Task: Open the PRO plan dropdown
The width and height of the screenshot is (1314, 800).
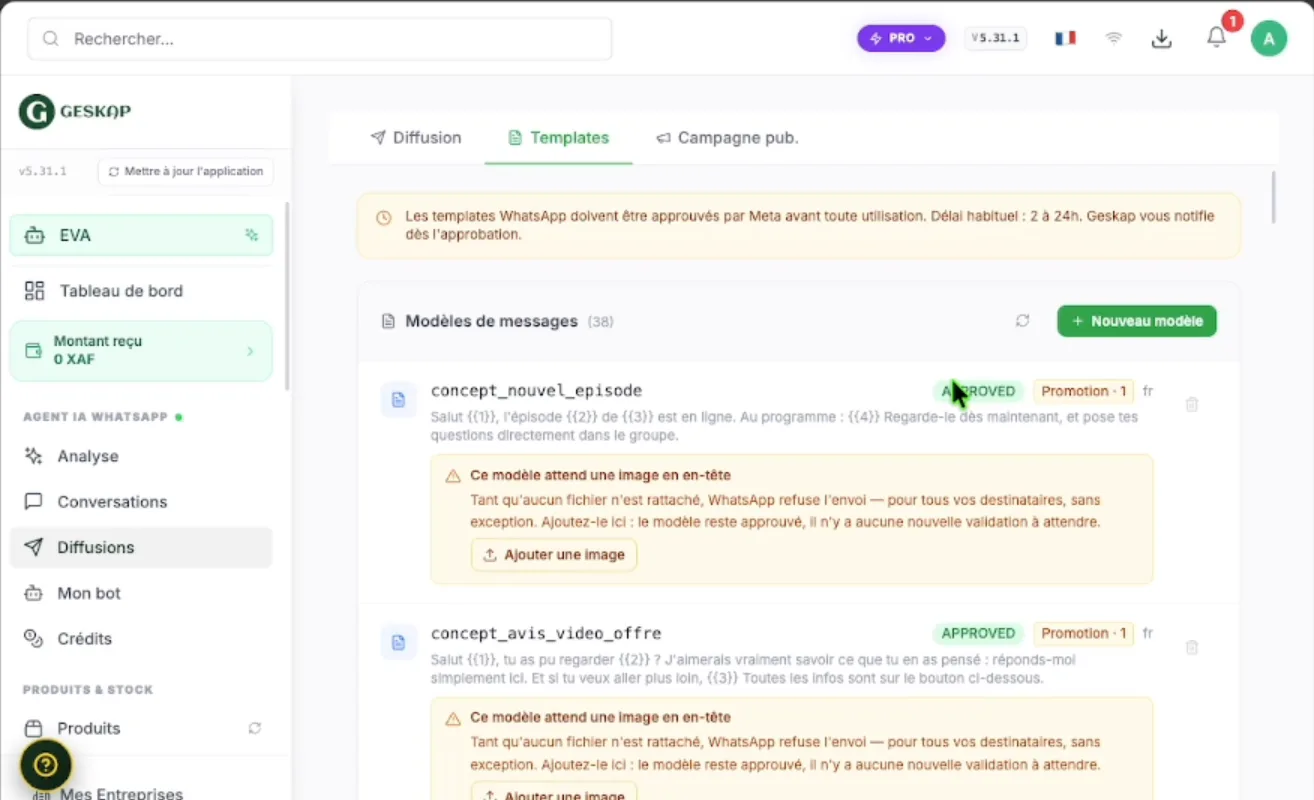Action: click(900, 38)
